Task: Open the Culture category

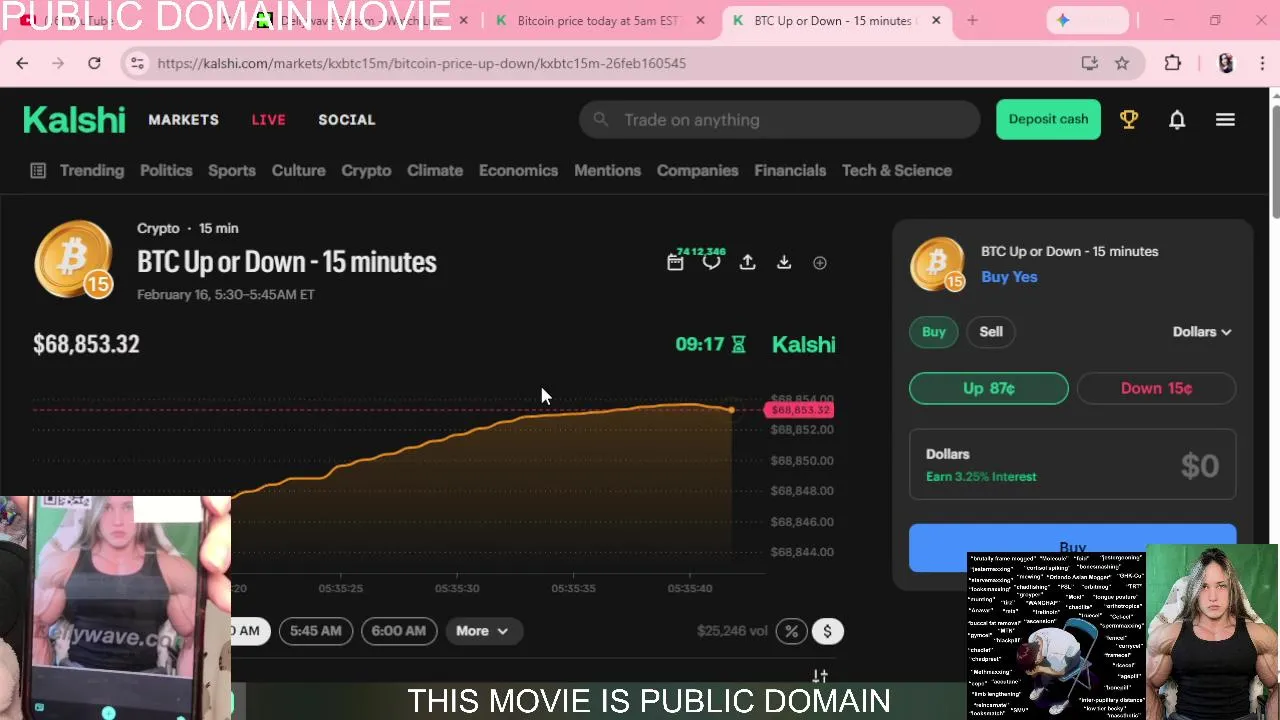Action: pos(299,171)
